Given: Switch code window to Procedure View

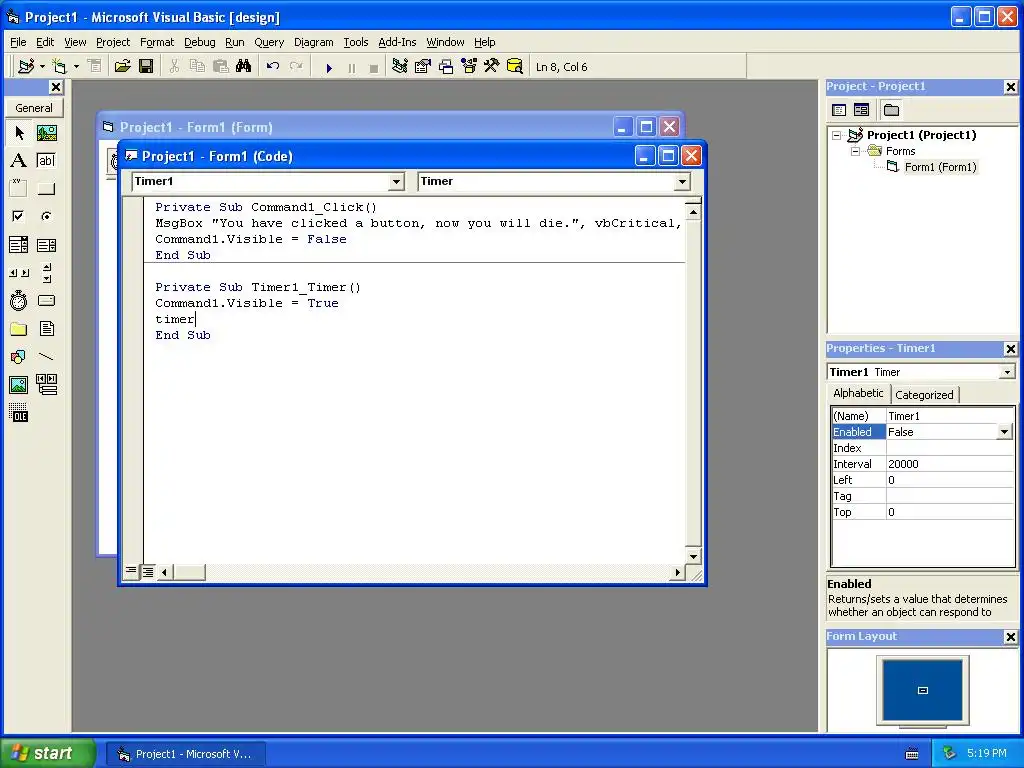Looking at the screenshot, I should click(x=131, y=571).
